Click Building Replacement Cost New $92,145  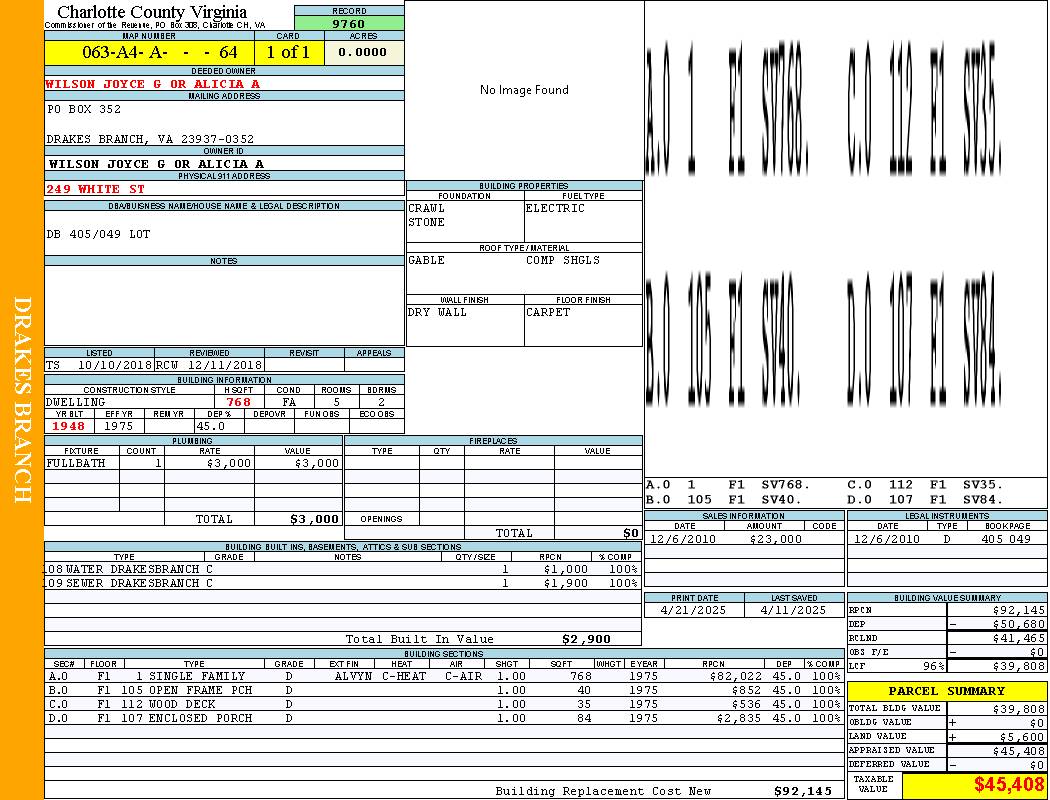[803, 791]
